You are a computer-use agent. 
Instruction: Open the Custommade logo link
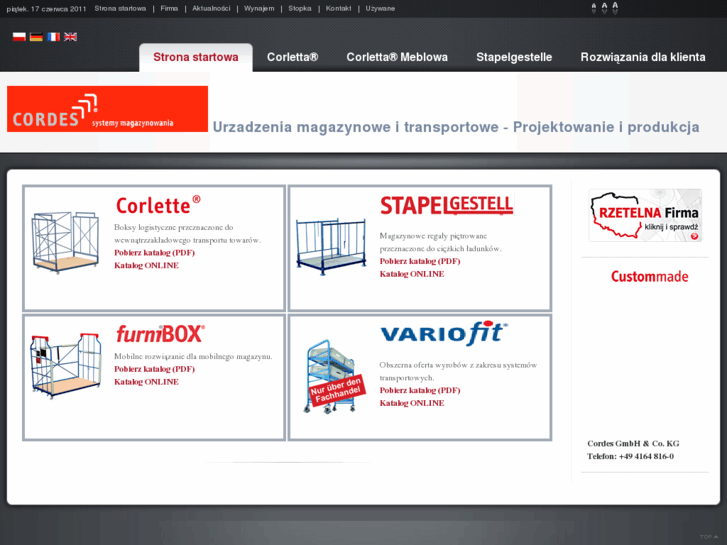(x=649, y=276)
